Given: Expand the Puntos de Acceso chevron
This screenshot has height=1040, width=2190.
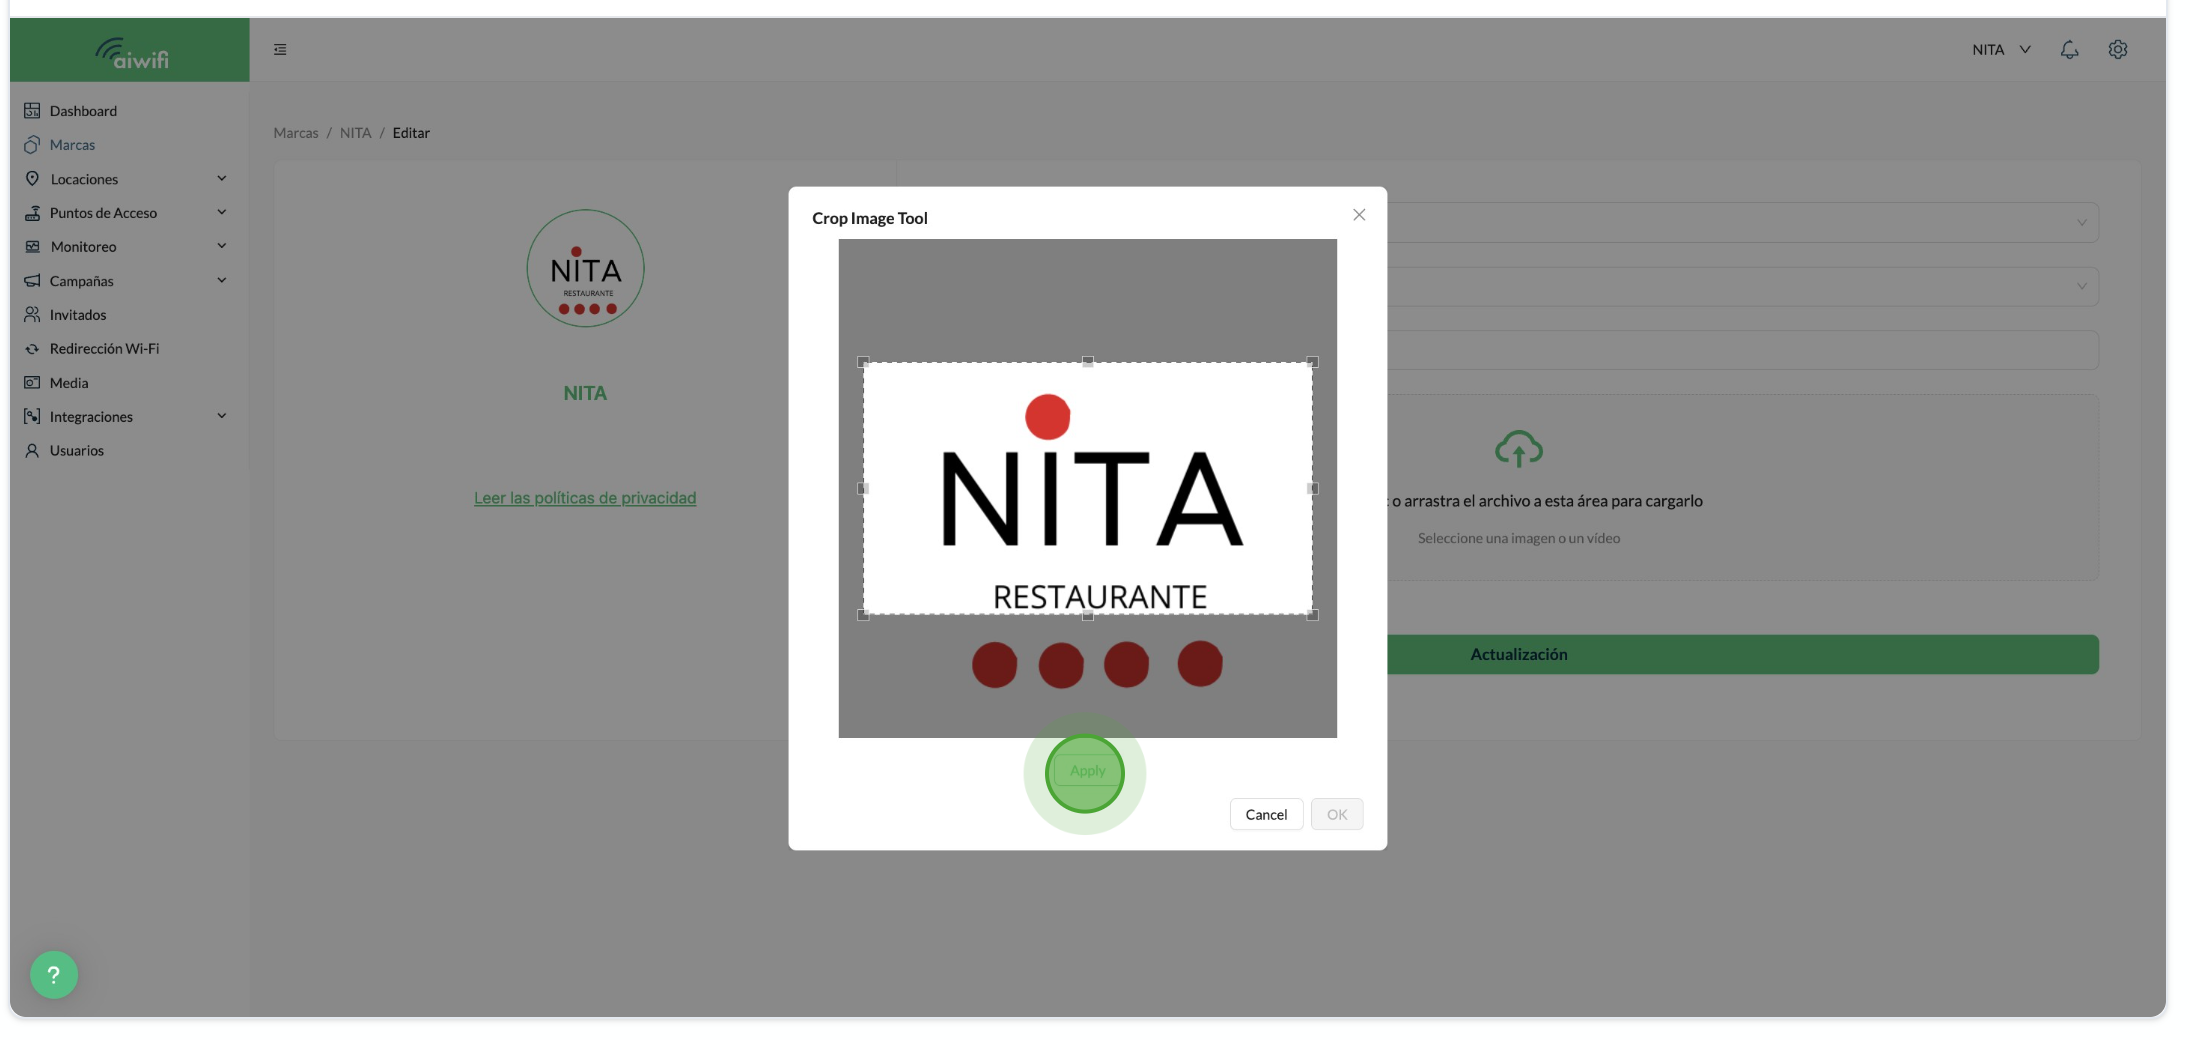Looking at the screenshot, I should click(x=222, y=212).
